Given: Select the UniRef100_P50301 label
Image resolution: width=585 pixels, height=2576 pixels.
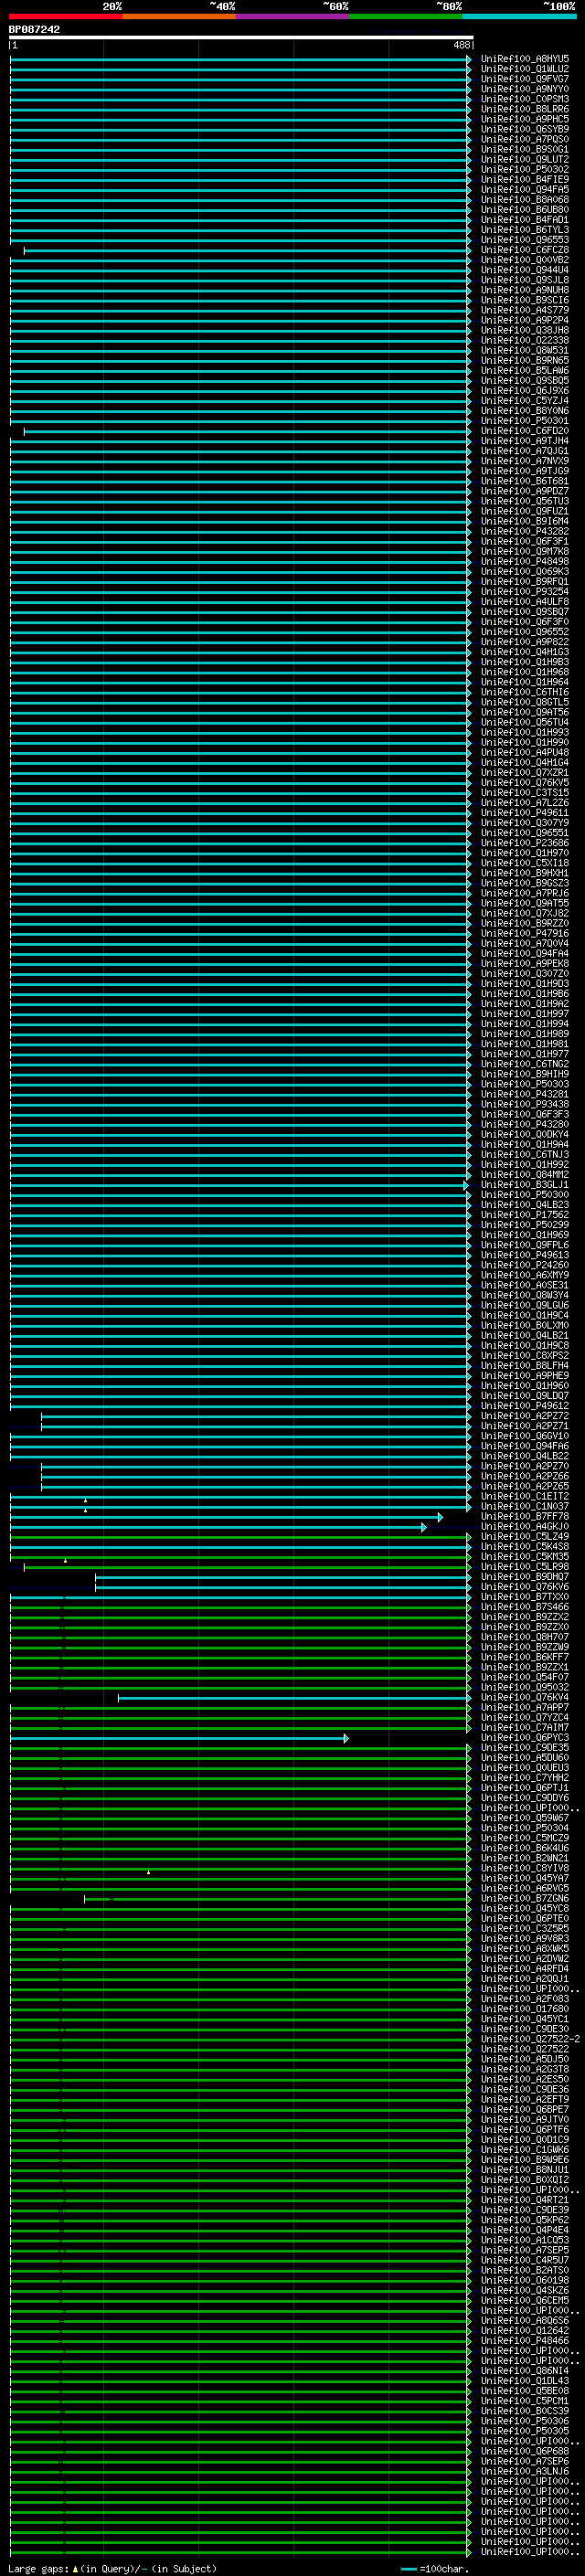Looking at the screenshot, I should (525, 421).
